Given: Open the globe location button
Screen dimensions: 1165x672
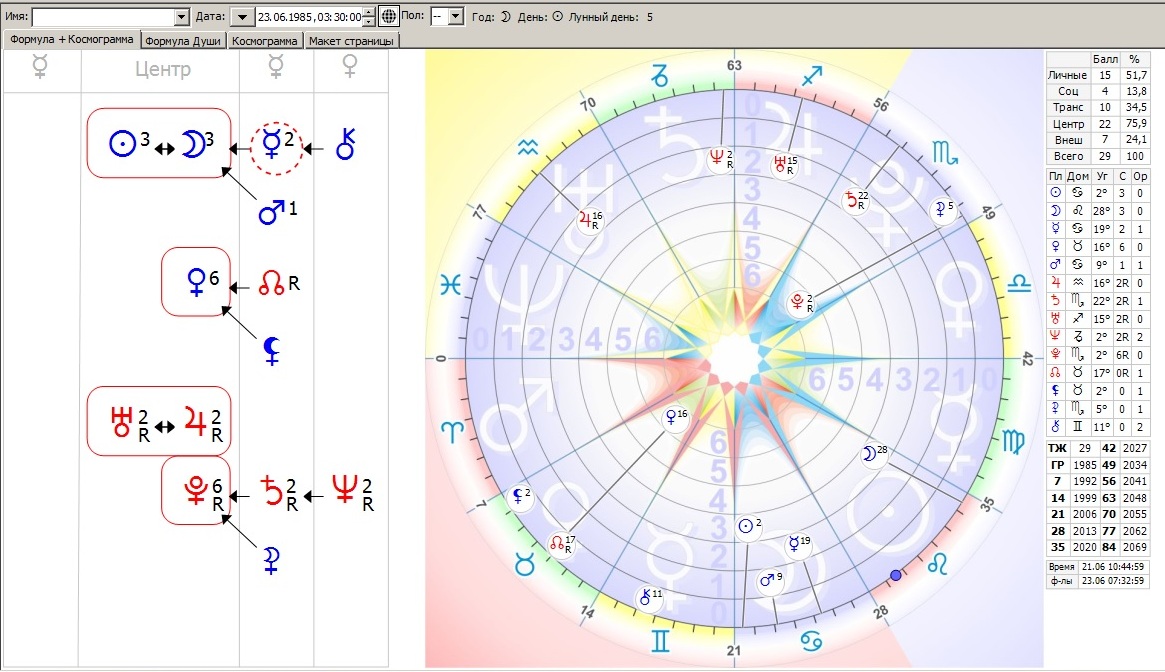Looking at the screenshot, I should 388,16.
